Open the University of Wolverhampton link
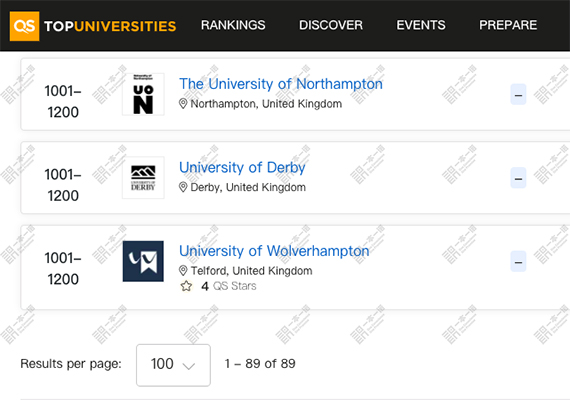The height and width of the screenshot is (407, 570). [274, 251]
